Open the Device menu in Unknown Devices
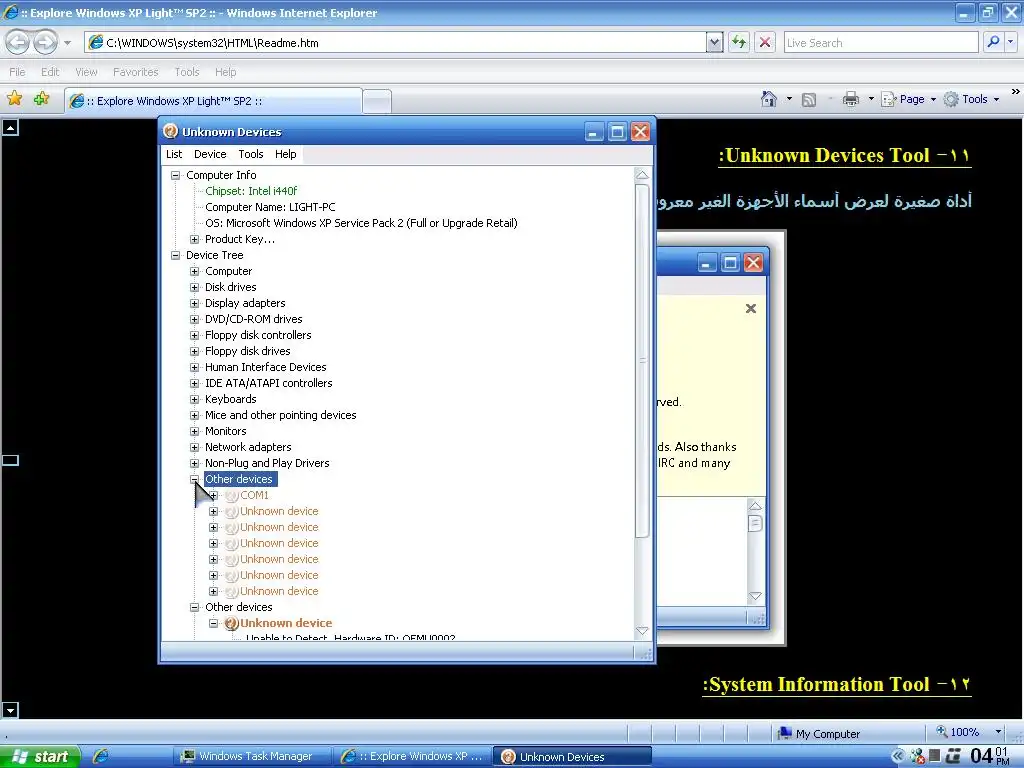 click(210, 154)
